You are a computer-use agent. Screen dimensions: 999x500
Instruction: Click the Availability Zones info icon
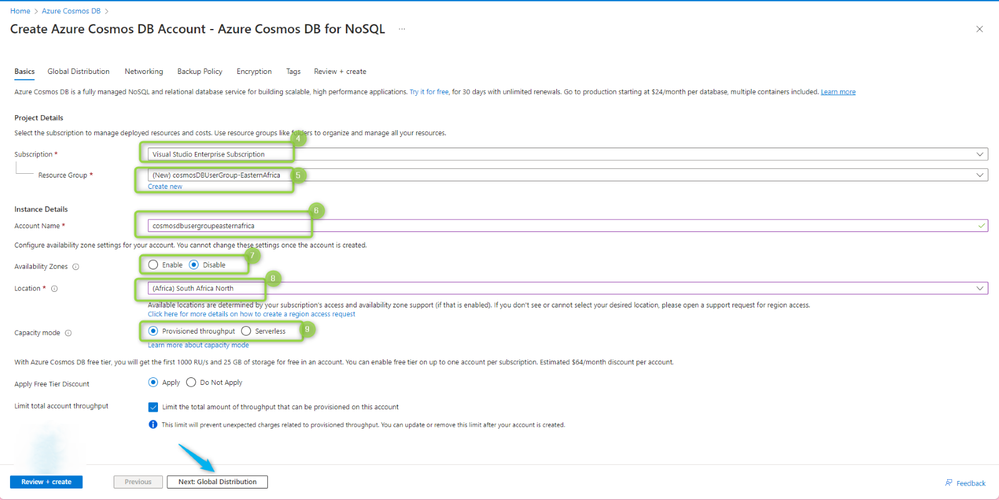point(76,267)
